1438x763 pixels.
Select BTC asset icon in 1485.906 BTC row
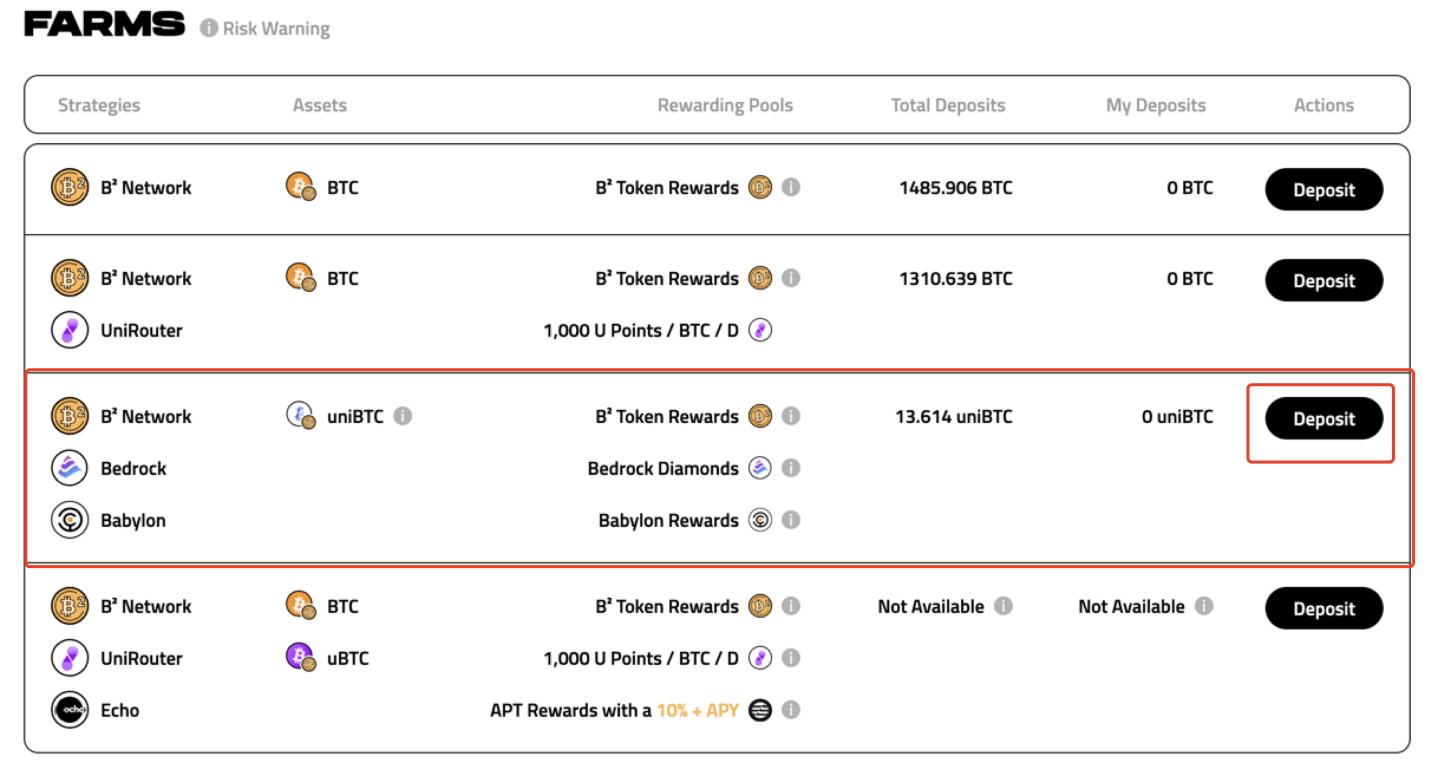301,188
